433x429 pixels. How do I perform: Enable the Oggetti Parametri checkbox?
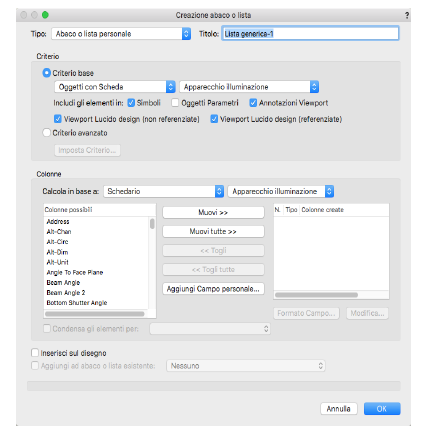tap(175, 103)
